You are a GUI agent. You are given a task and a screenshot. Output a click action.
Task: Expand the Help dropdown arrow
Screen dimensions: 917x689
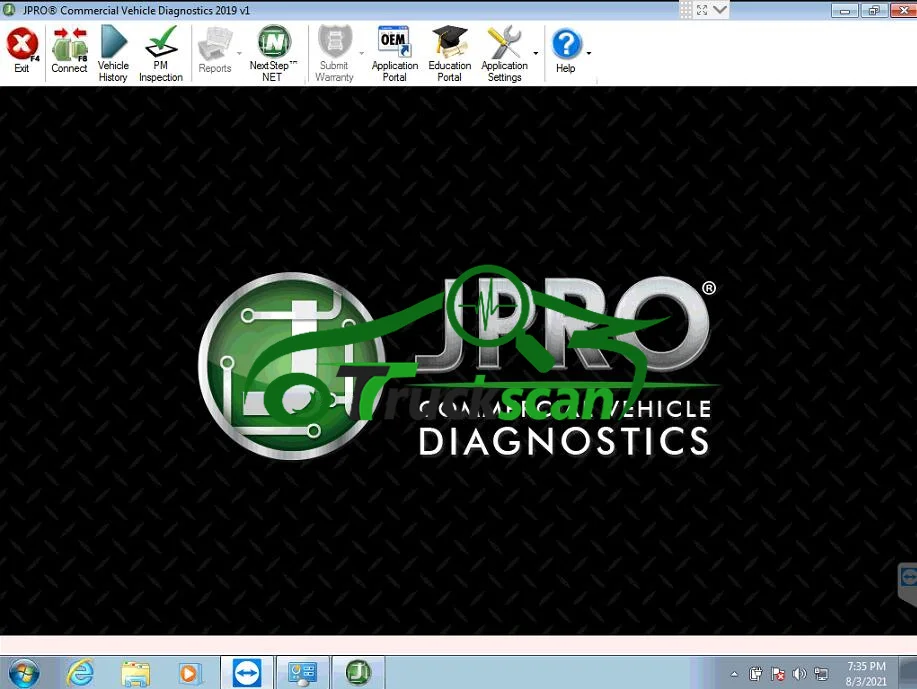coord(588,53)
